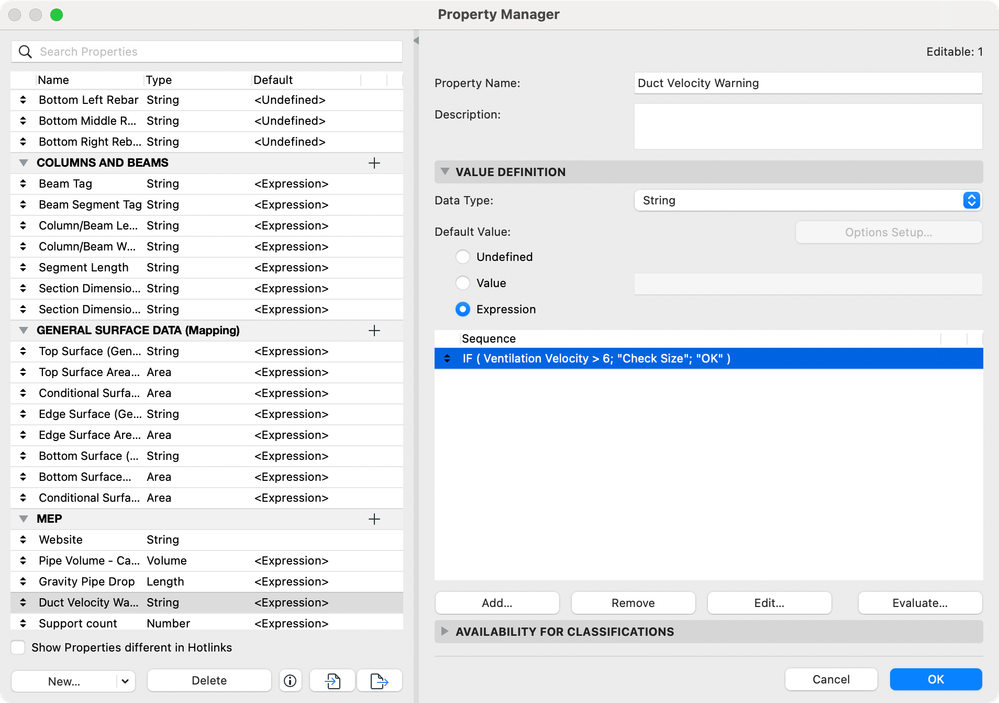Grab reorder handle of Beam Tag row
Screen dimensions: 999x703
click(x=23, y=184)
